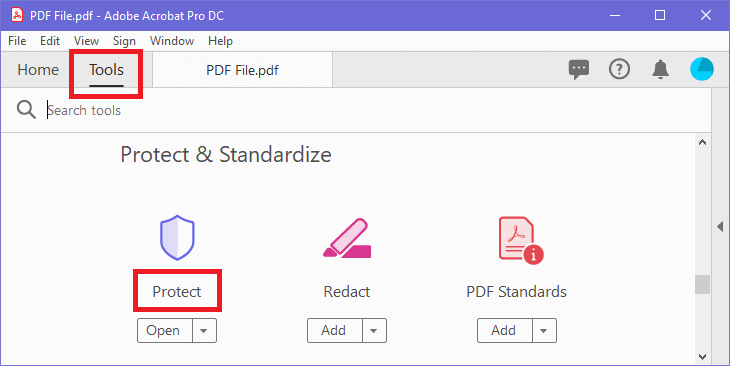This screenshot has width=730, height=366.
Task: Click the notifications bell icon
Action: pos(660,69)
